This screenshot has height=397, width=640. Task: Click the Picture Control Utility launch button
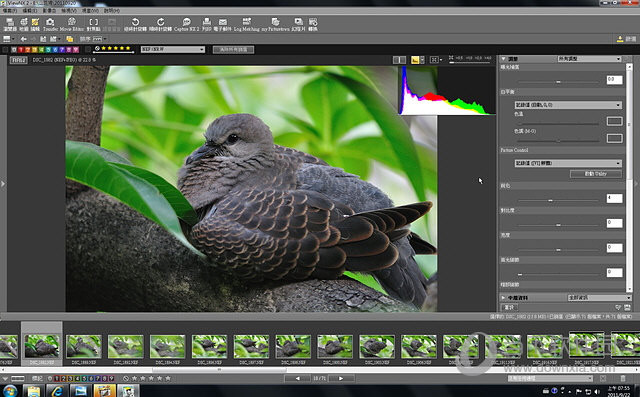click(596, 174)
